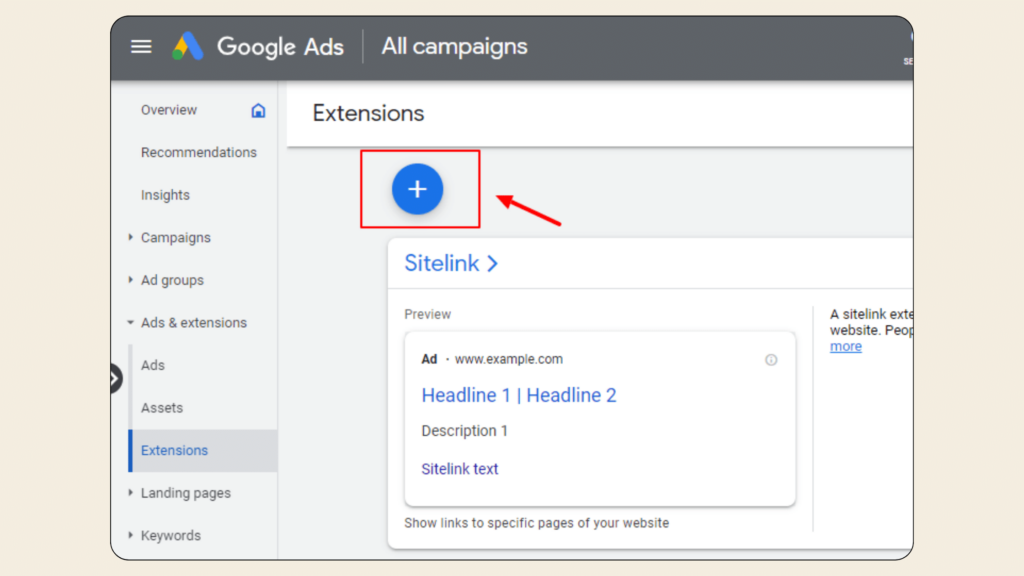Click the 'more' link about sitelinks
Screen dimensions: 1024x576
846,346
